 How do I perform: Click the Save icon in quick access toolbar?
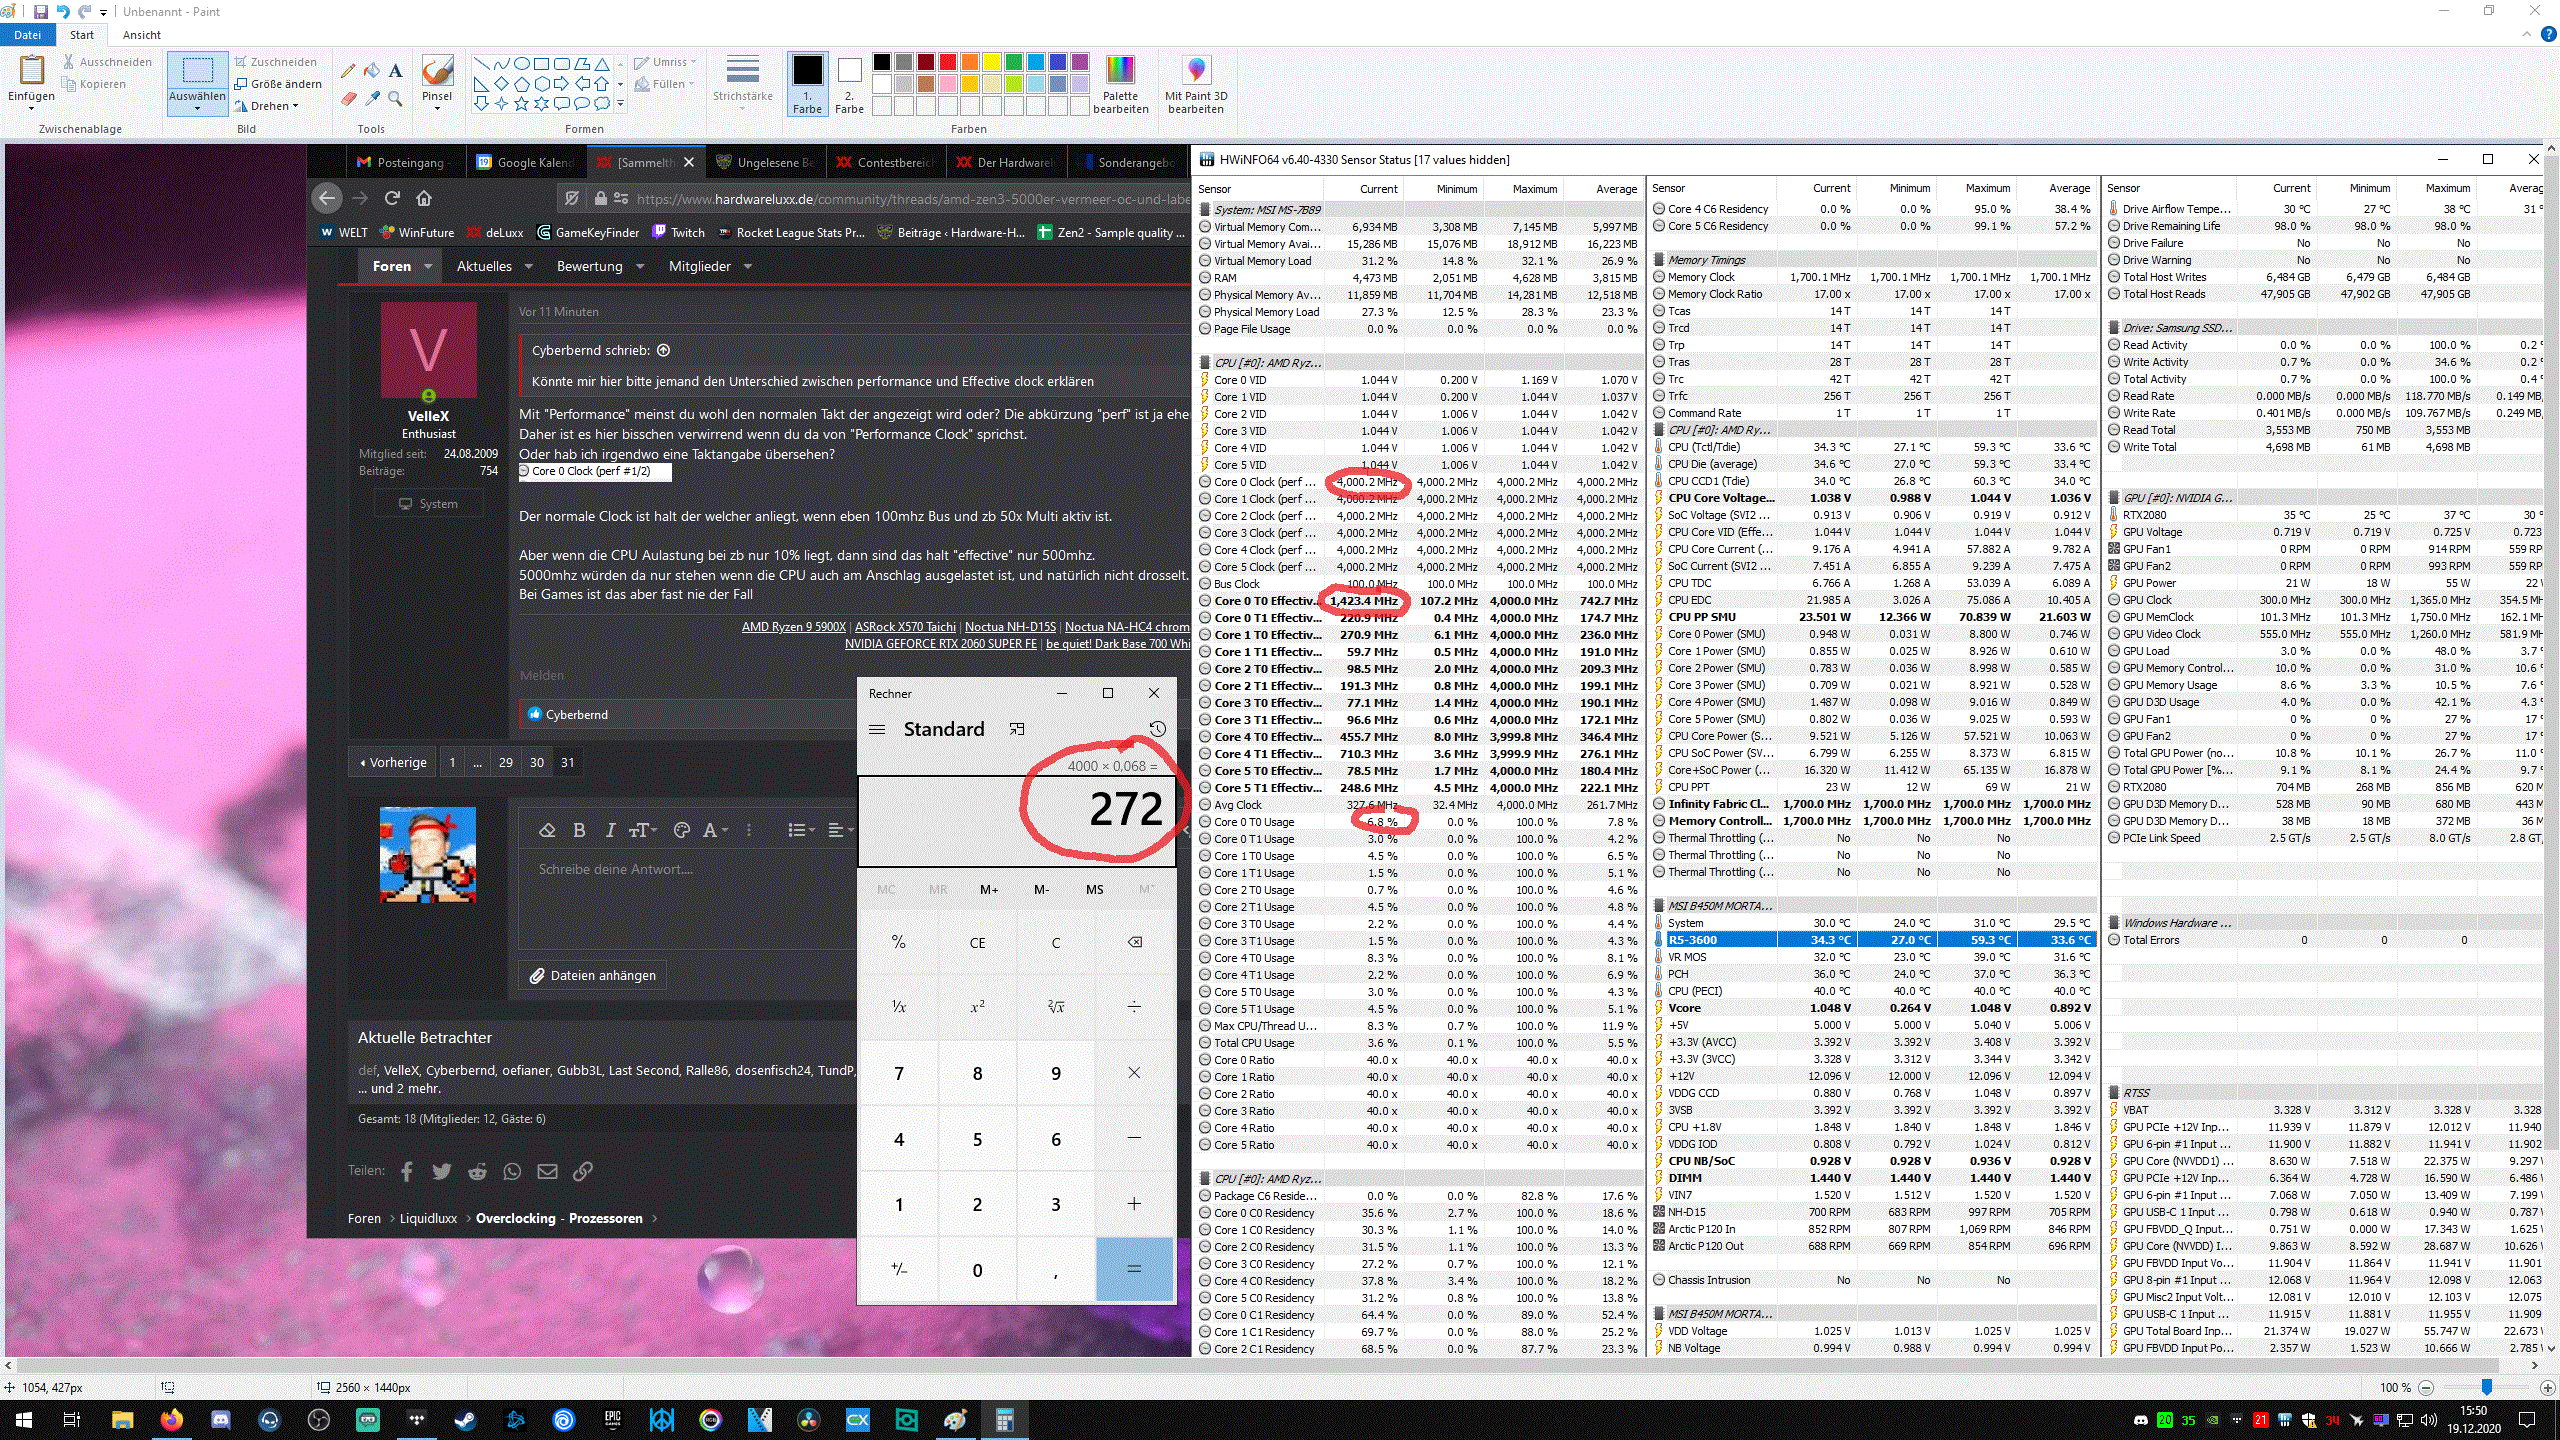click(40, 12)
